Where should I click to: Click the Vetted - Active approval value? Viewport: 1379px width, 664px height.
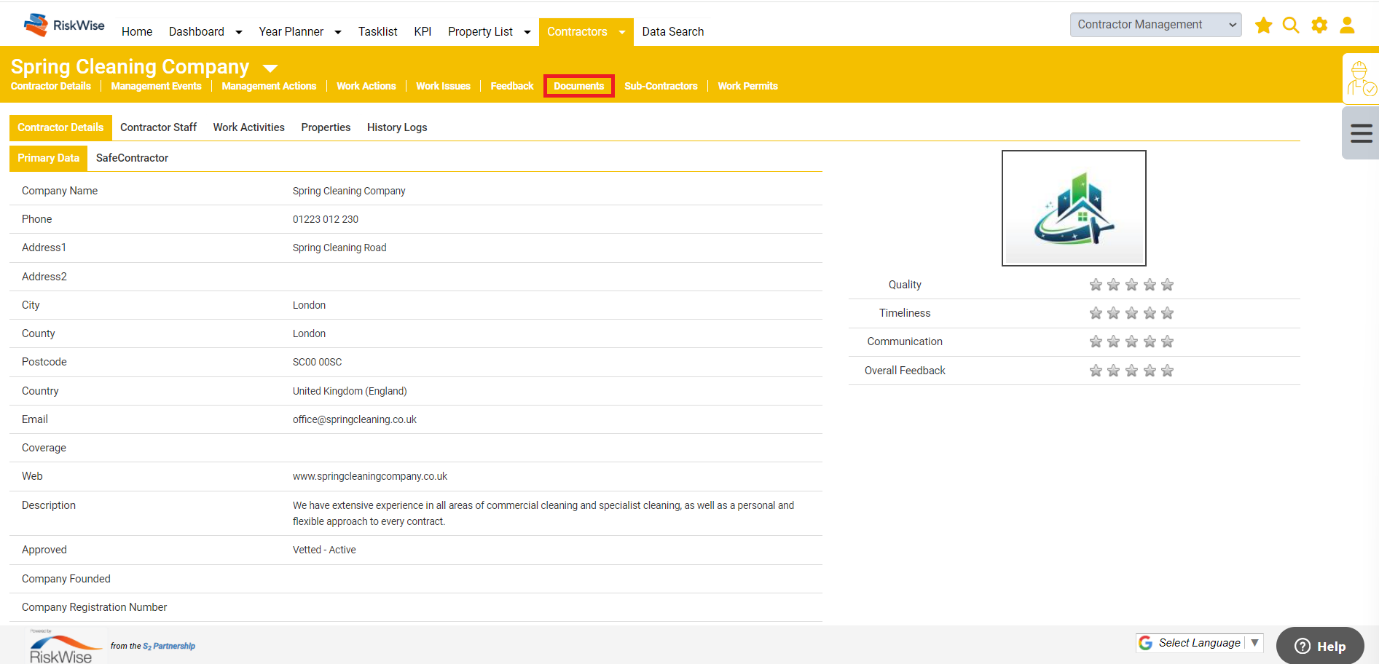pos(324,550)
